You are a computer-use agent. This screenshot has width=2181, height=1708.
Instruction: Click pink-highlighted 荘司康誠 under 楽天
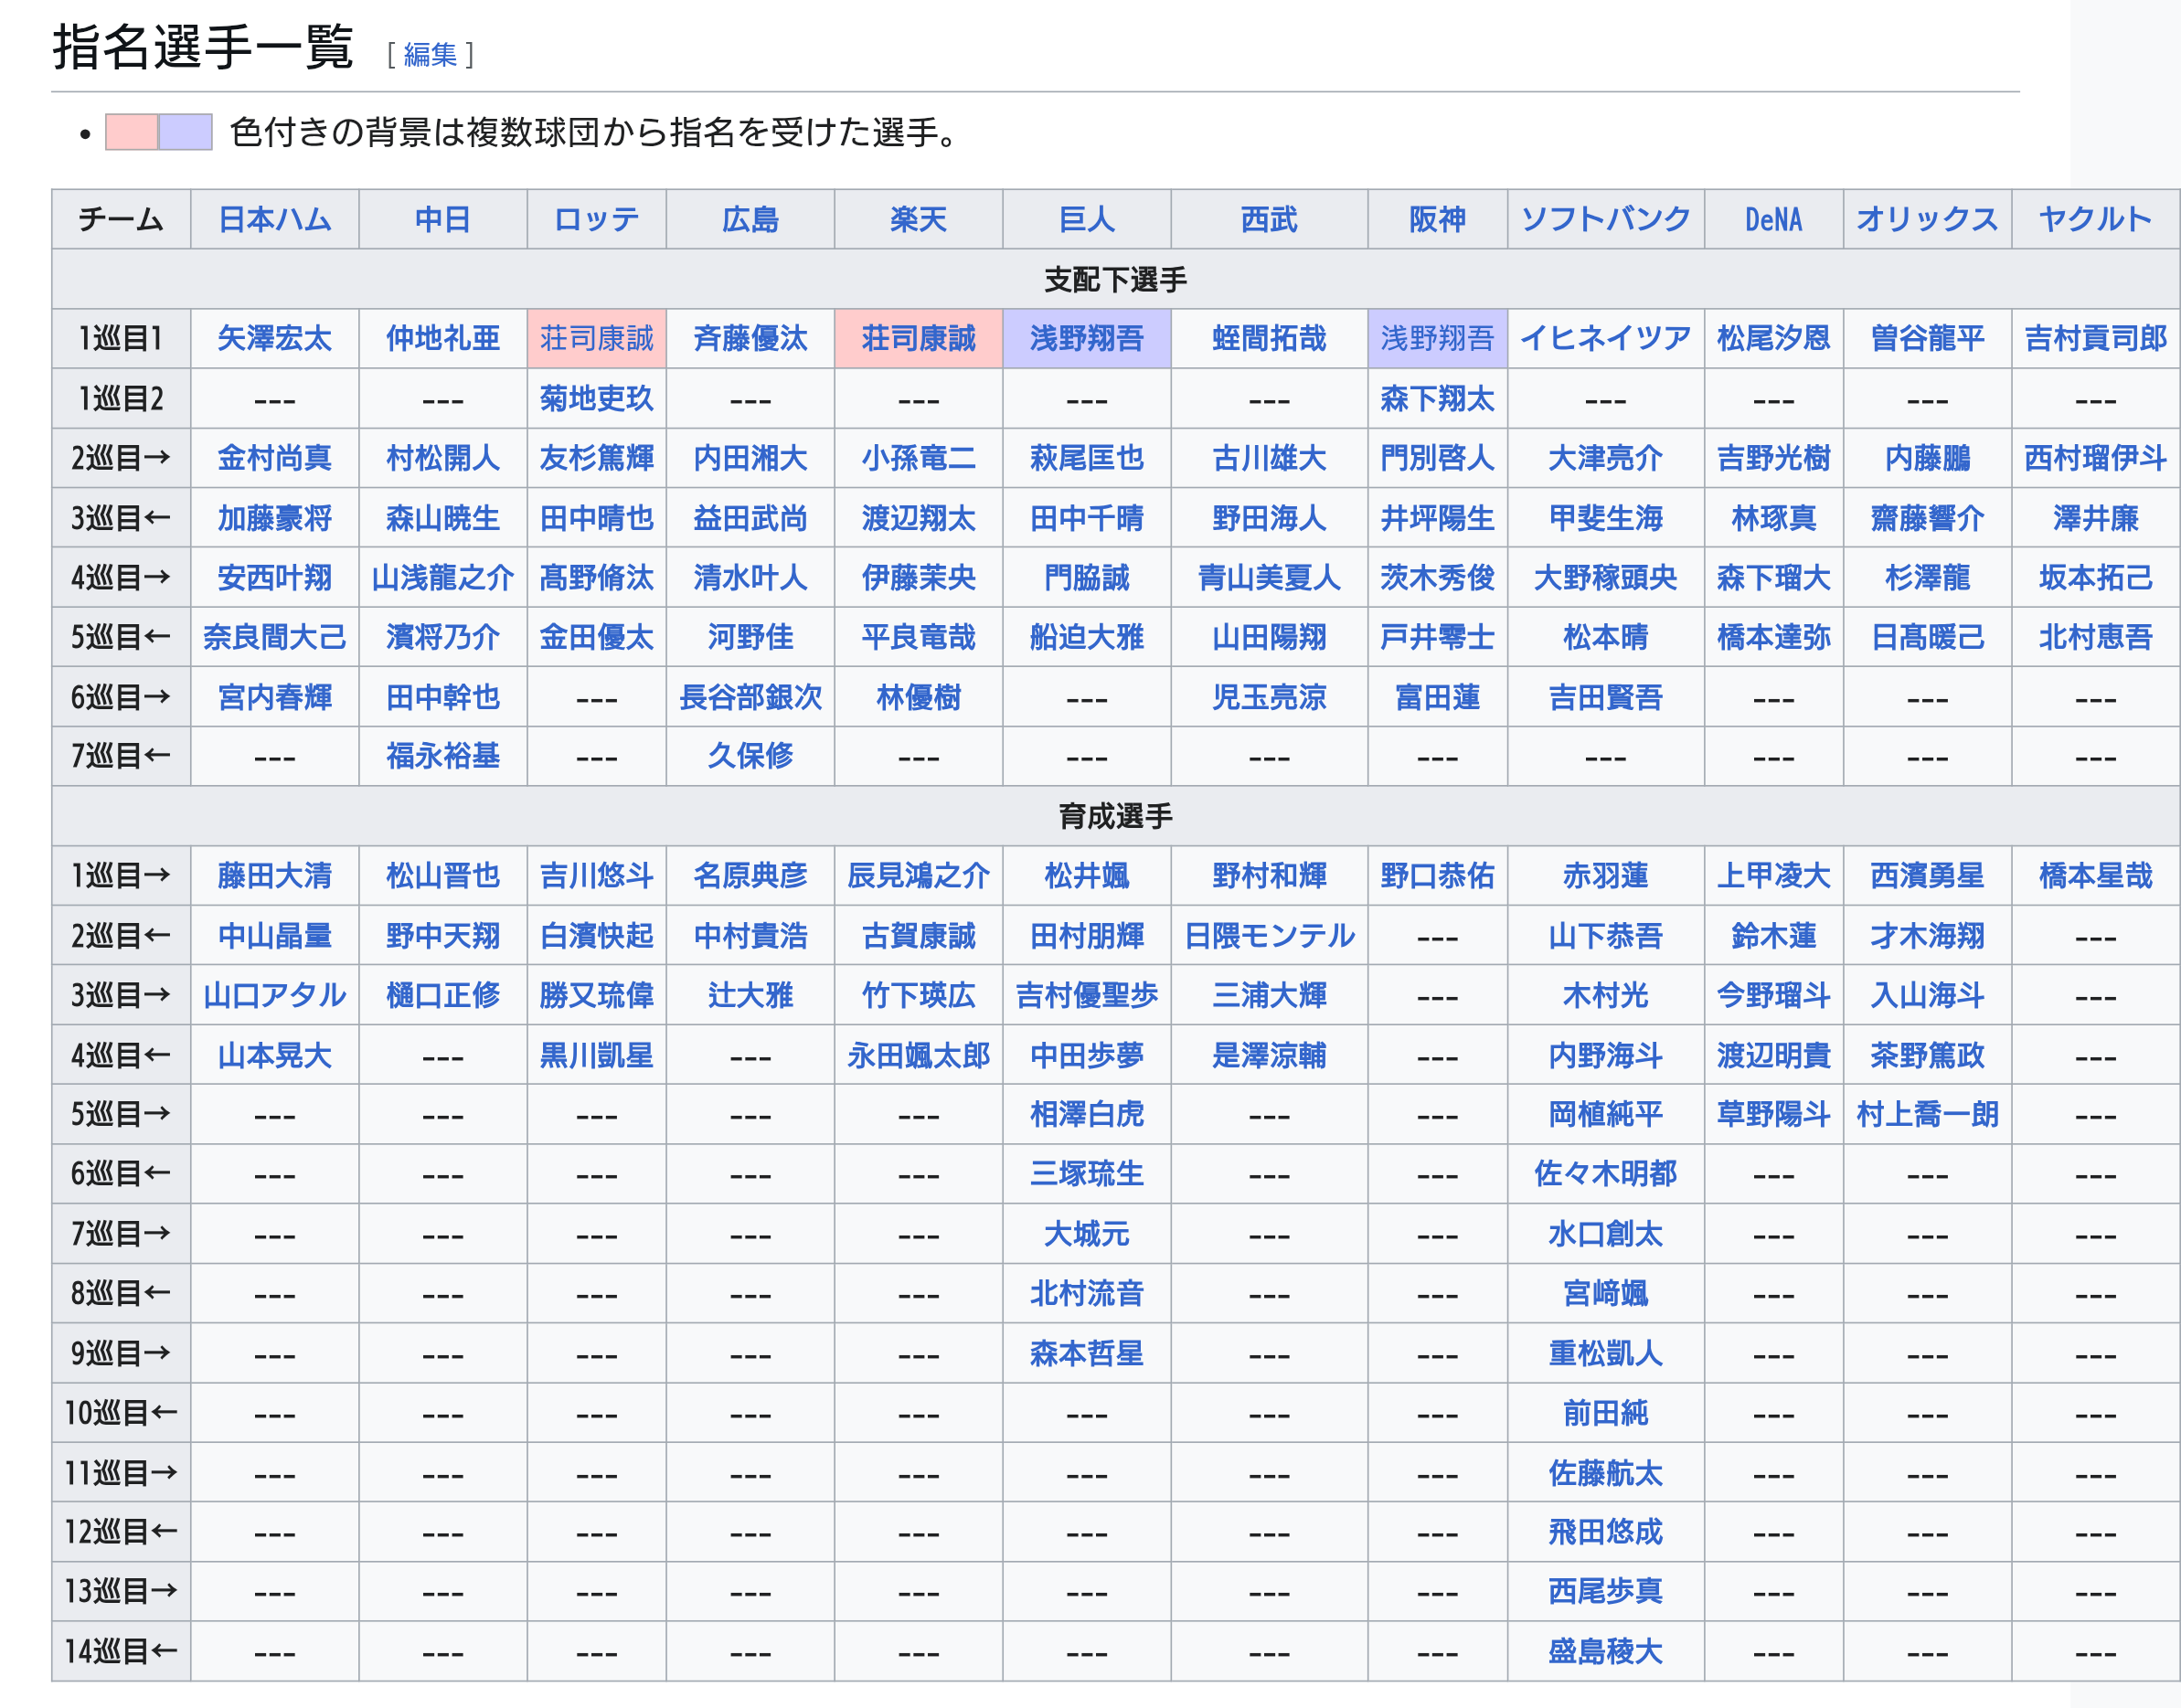918,338
